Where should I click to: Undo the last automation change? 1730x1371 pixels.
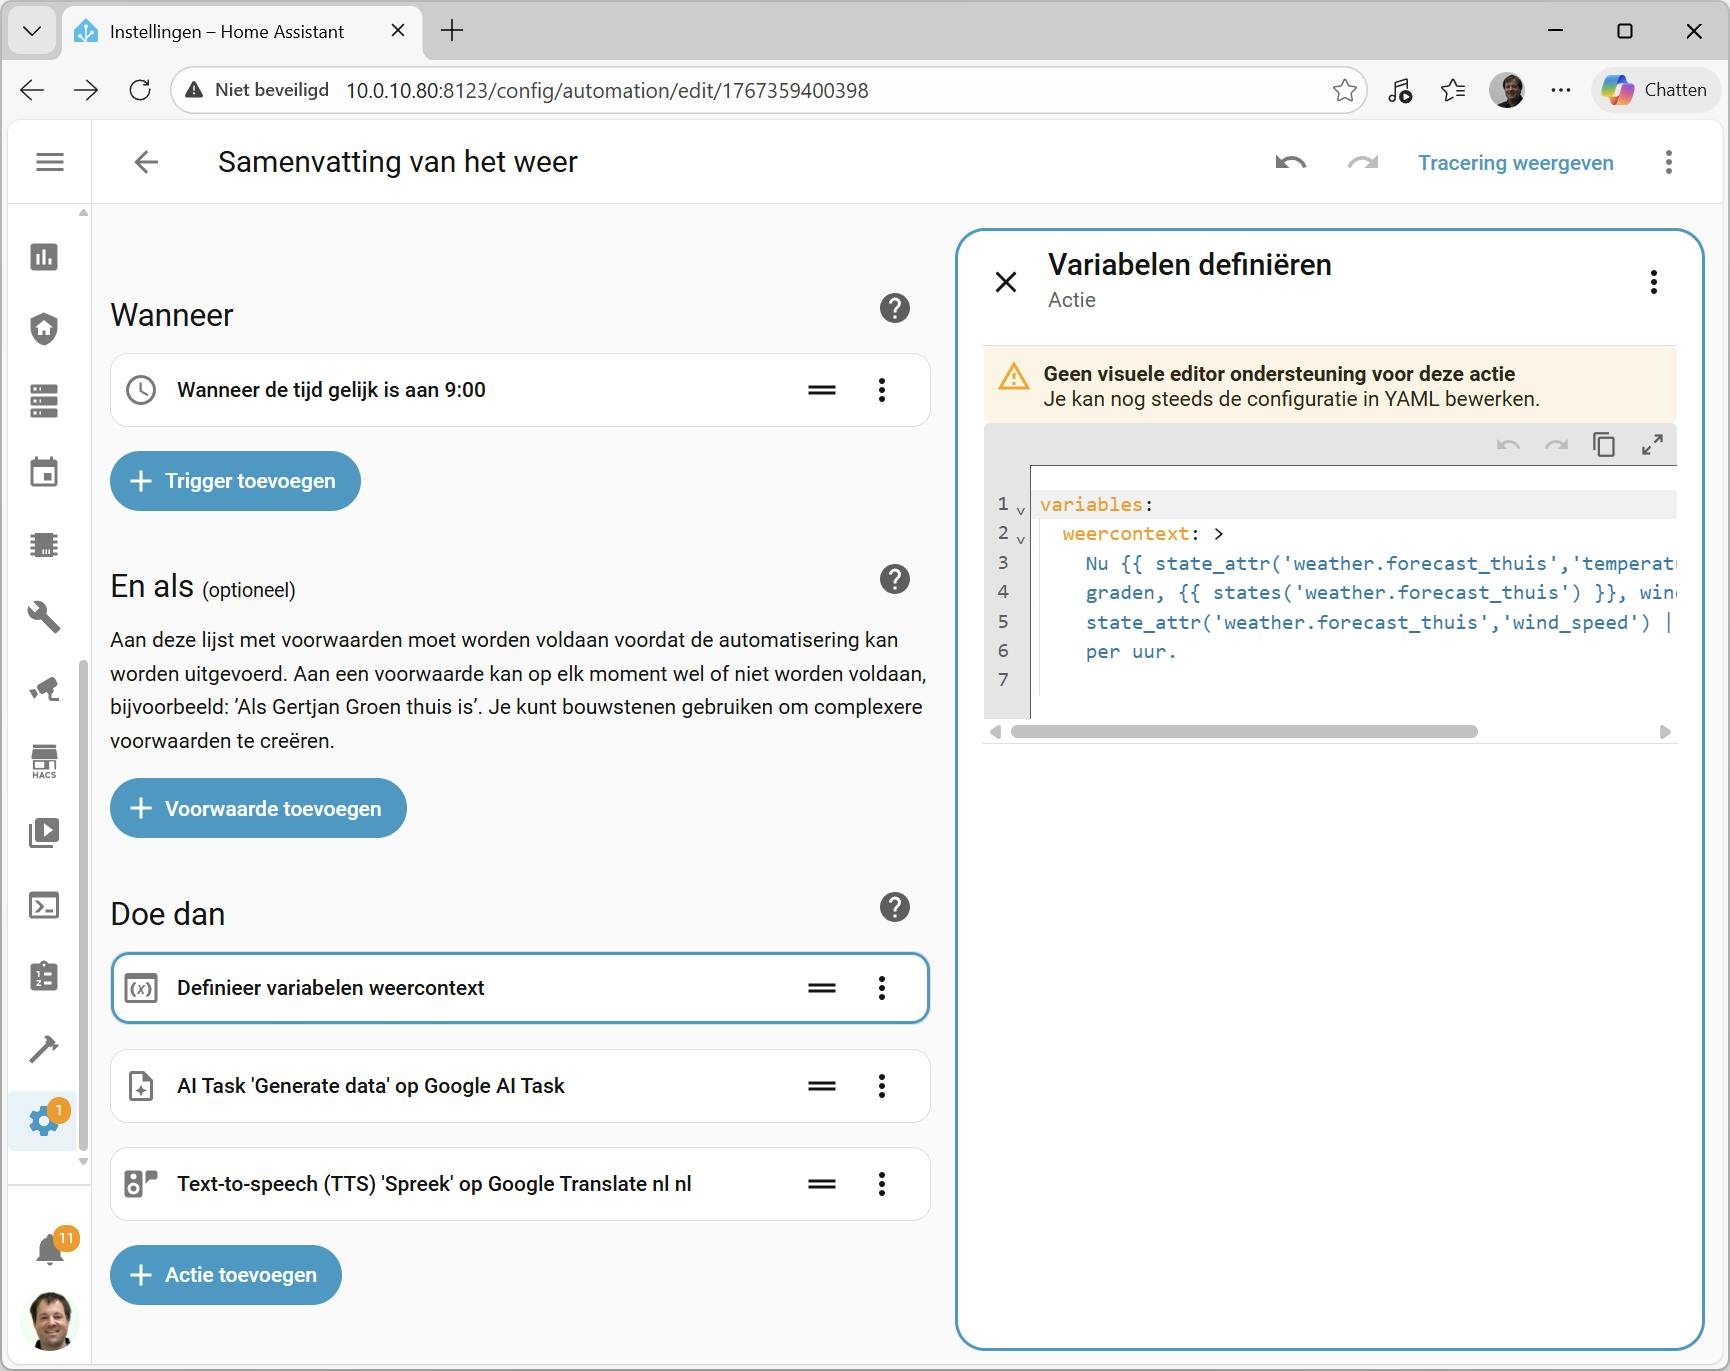1290,163
